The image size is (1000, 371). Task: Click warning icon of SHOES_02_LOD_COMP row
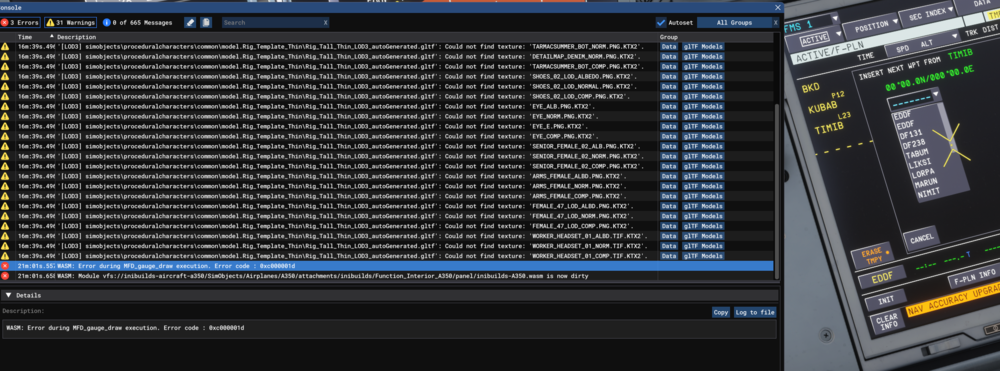pos(5,97)
